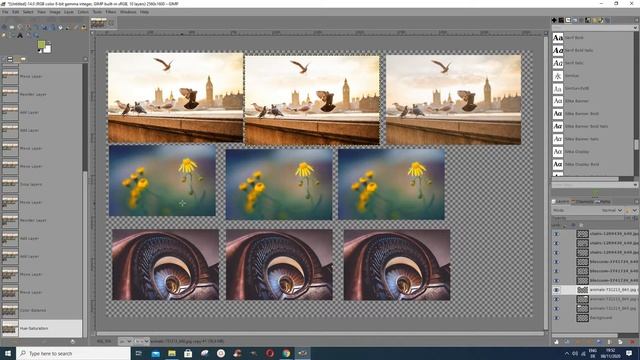Viewport: 640px width, 360px height.
Task: Click the open image tab thumbnail
Action: (x=98, y=23)
